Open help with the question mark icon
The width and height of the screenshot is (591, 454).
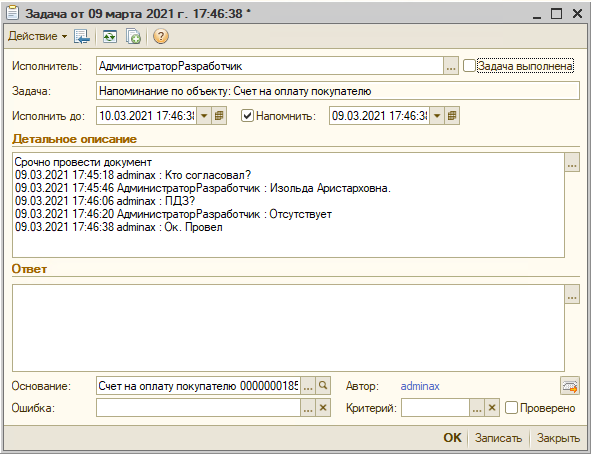(161, 37)
